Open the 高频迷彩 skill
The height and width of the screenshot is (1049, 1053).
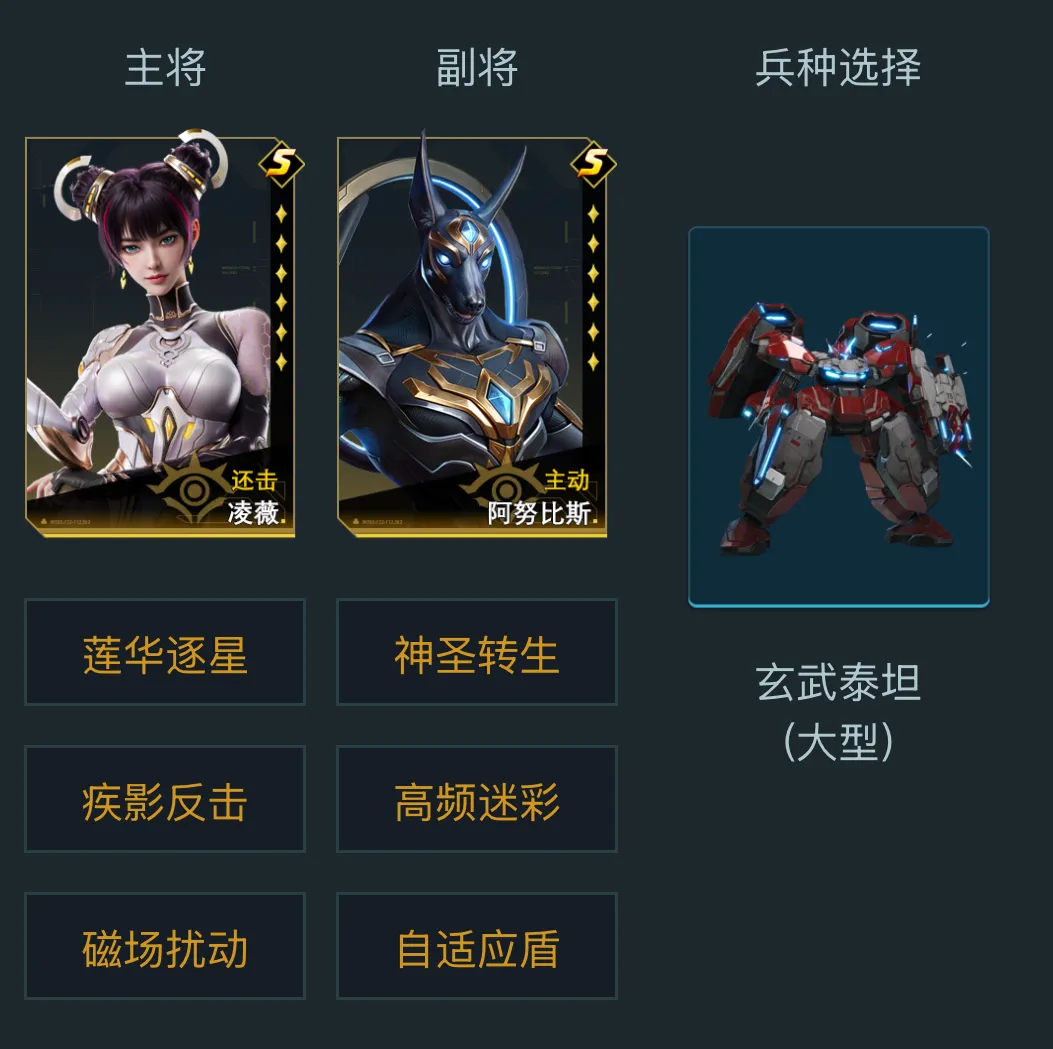pyautogui.click(x=477, y=799)
